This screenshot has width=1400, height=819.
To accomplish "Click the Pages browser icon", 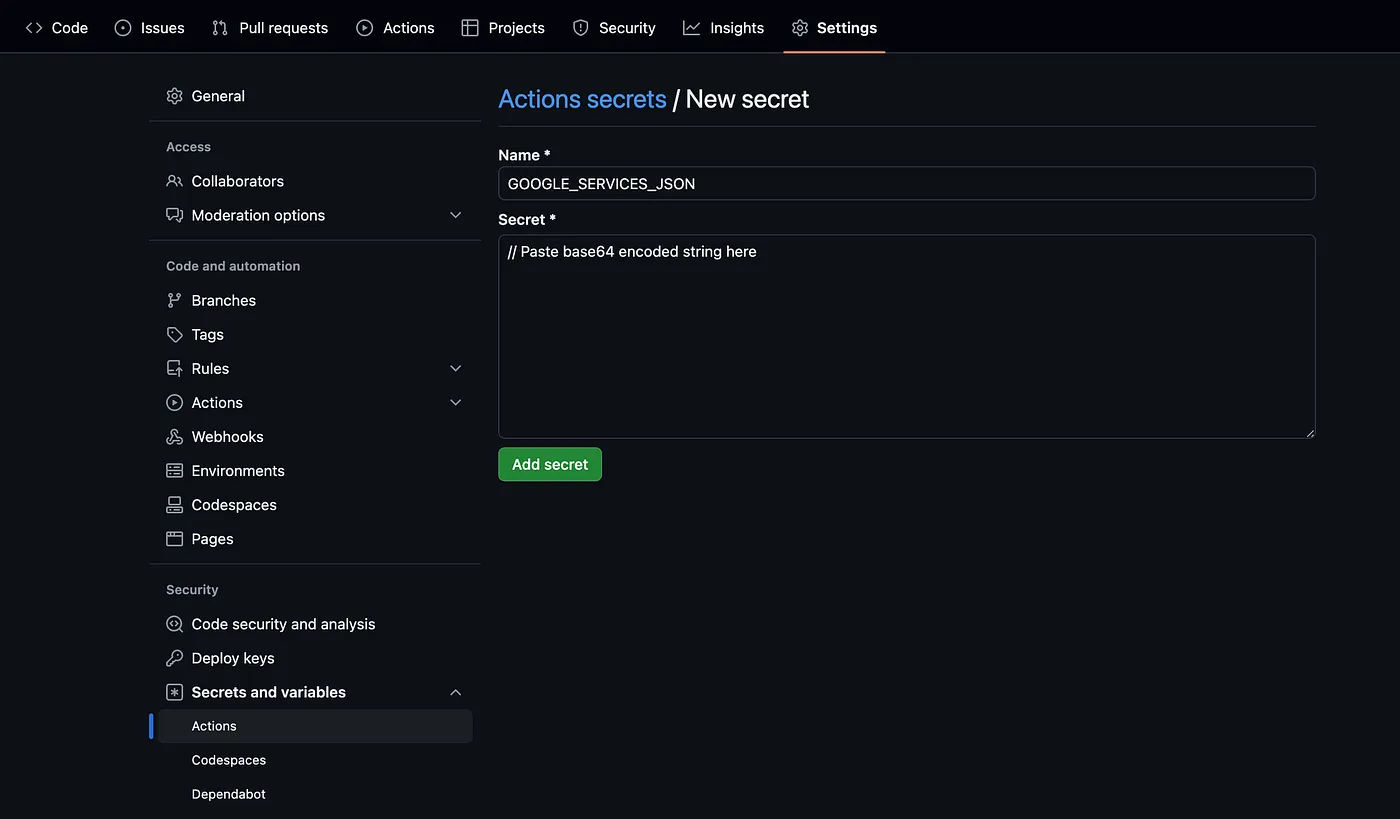I will pyautogui.click(x=175, y=539).
